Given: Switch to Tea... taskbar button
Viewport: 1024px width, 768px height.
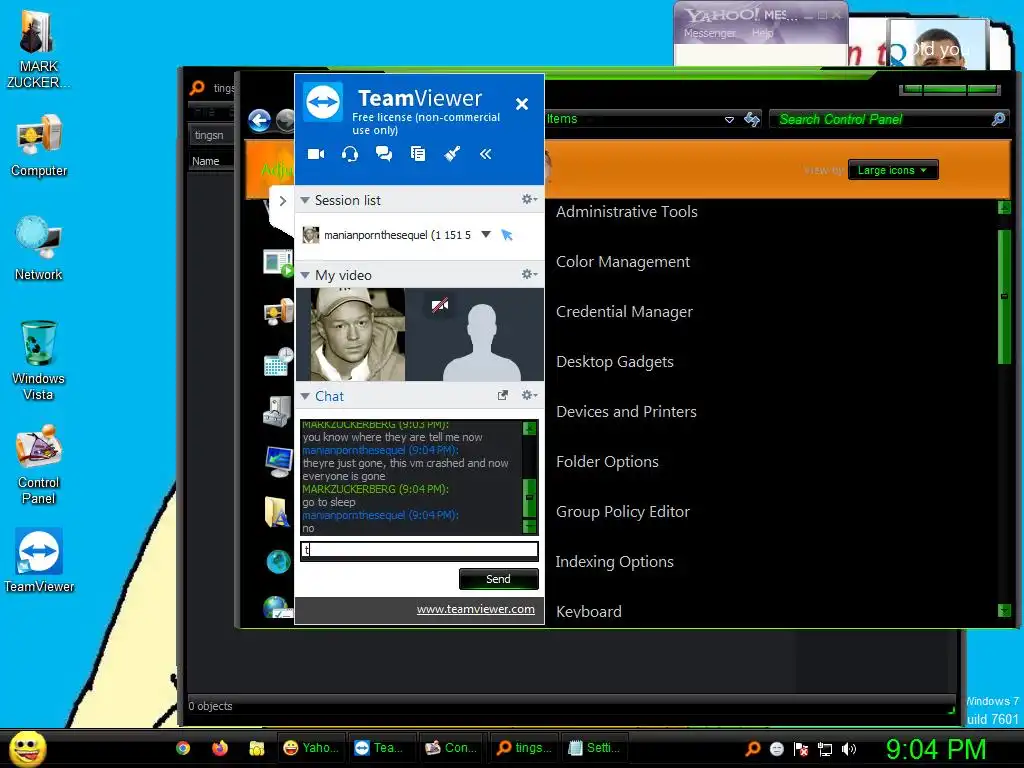Looking at the screenshot, I should point(382,748).
